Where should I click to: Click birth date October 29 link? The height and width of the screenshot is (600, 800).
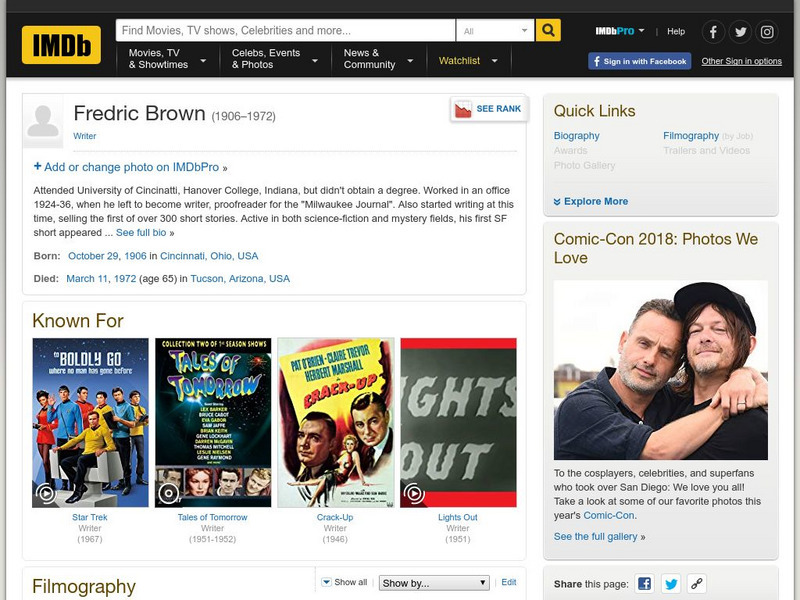click(93, 256)
